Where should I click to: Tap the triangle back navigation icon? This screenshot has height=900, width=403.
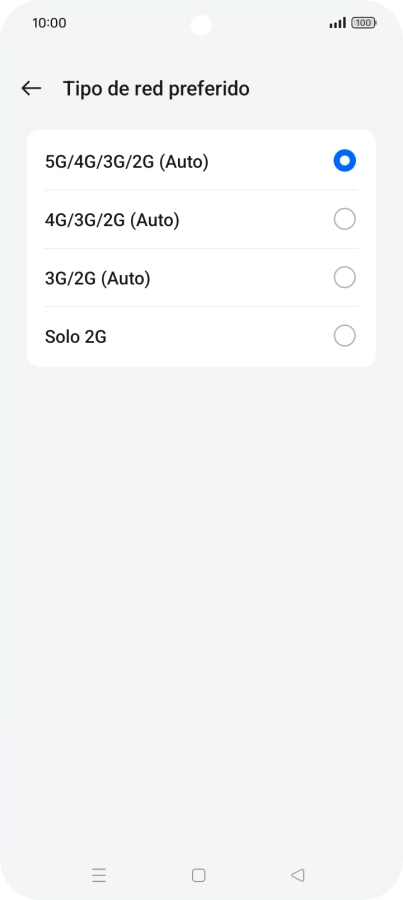[x=297, y=875]
